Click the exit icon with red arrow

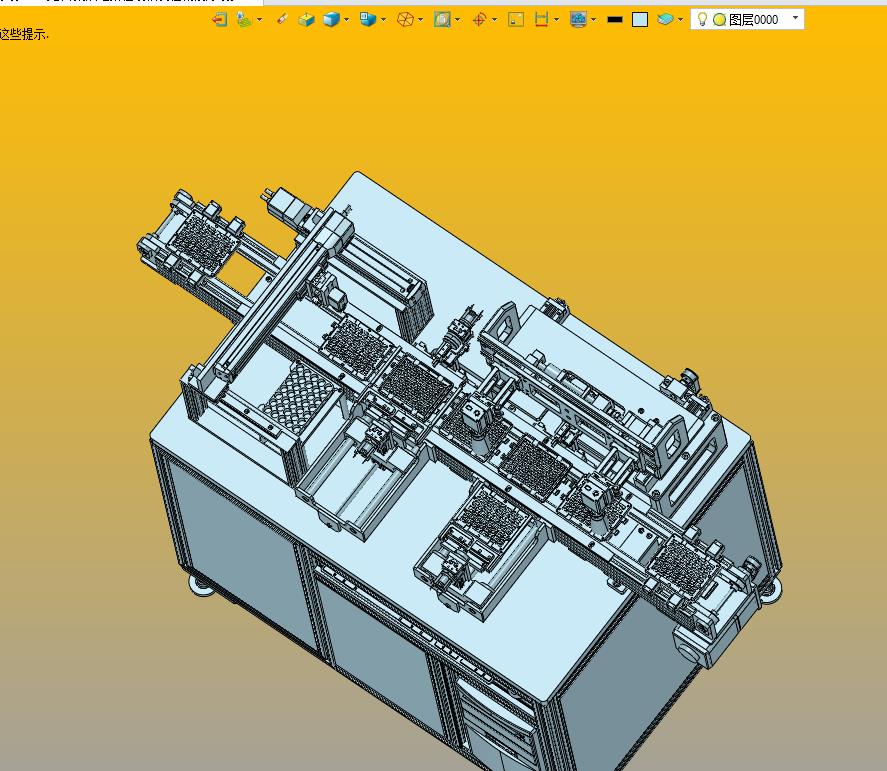[219, 19]
